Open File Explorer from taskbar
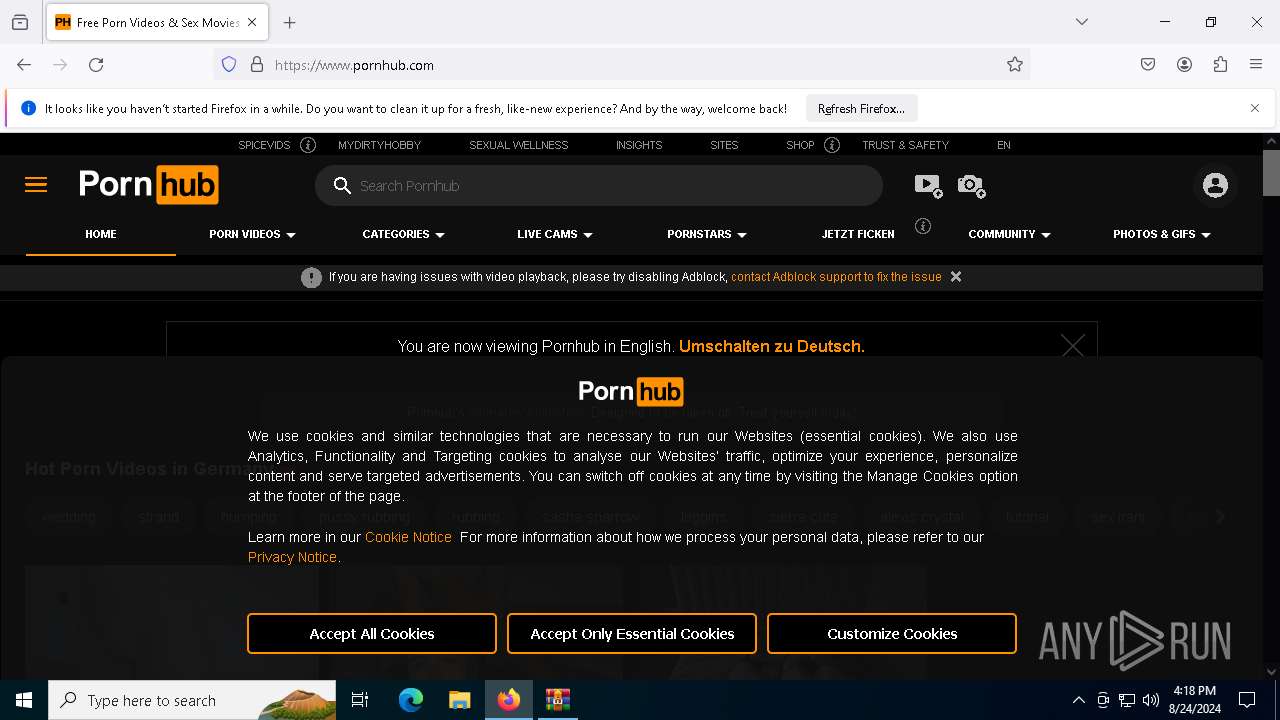The height and width of the screenshot is (720, 1280). 459,700
